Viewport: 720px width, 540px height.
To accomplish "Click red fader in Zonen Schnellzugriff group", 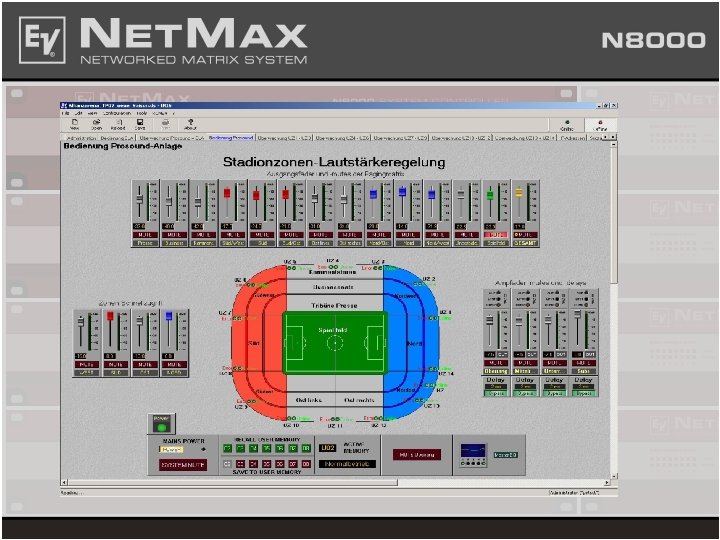I will [x=110, y=316].
